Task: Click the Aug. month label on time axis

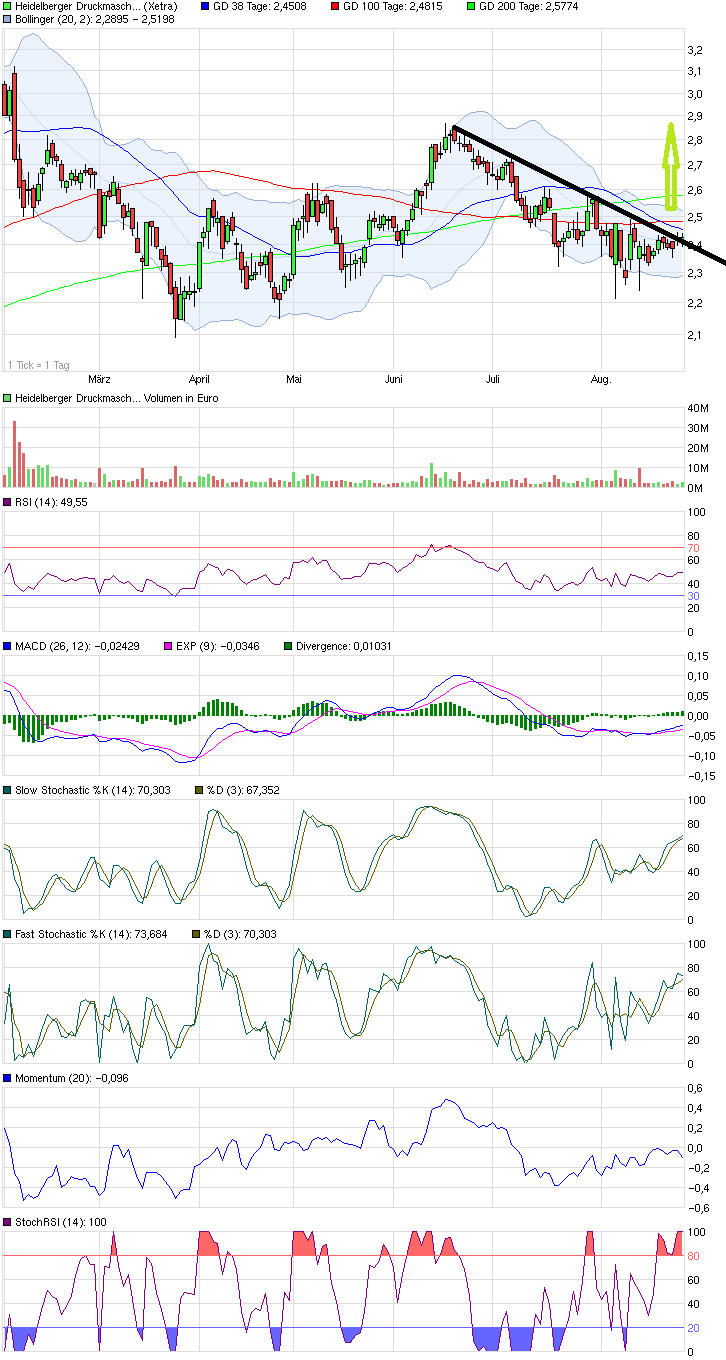Action: click(x=600, y=379)
